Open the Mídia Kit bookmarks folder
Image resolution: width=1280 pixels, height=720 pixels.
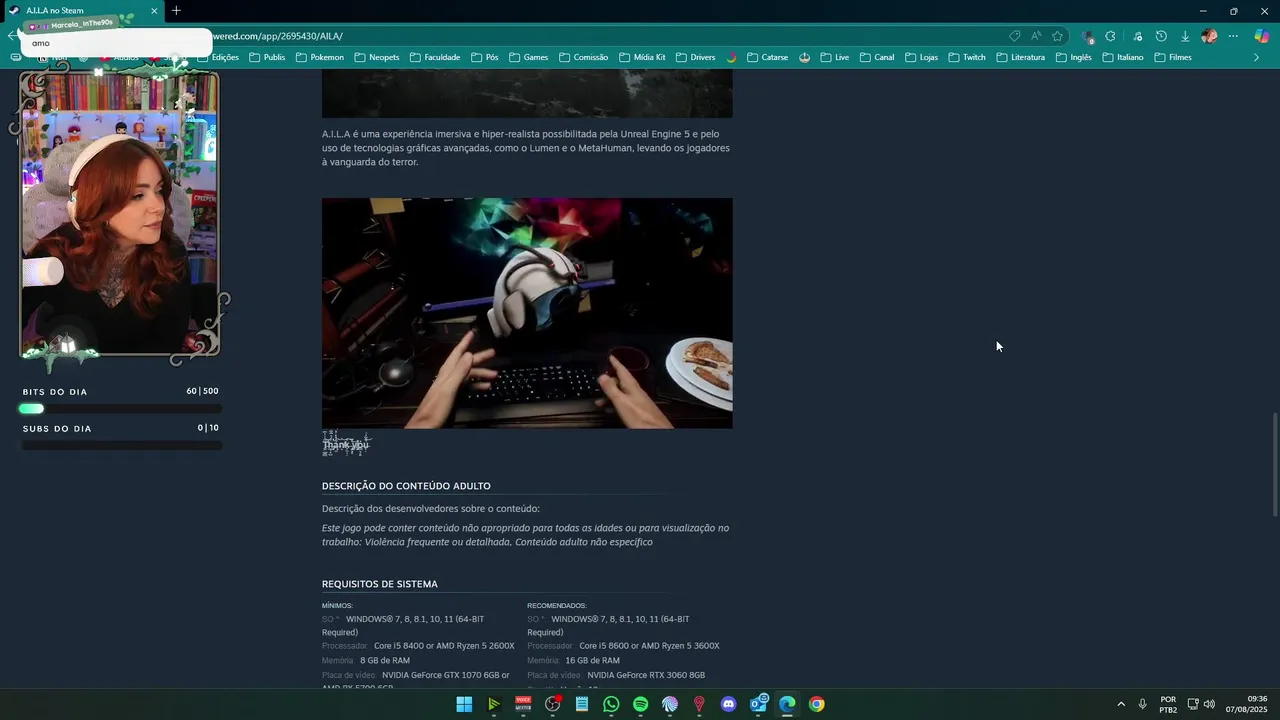[x=641, y=57]
